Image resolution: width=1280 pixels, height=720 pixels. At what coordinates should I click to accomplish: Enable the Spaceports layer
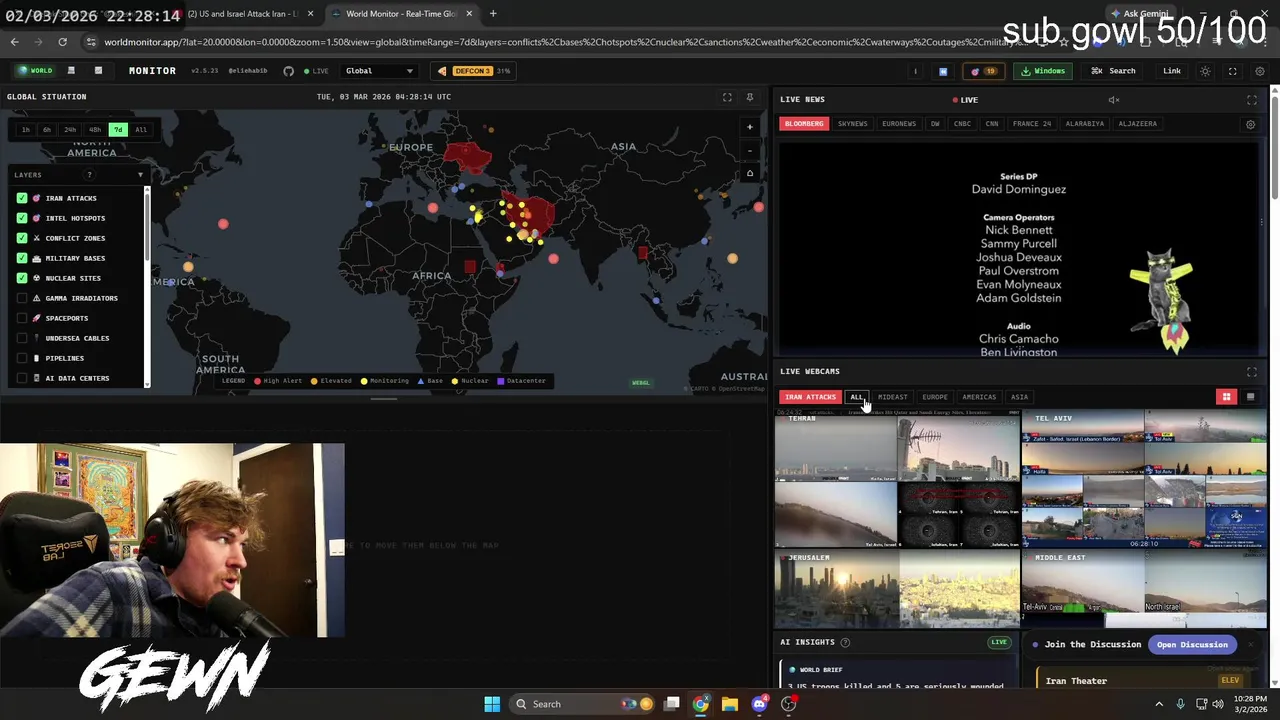[x=22, y=318]
